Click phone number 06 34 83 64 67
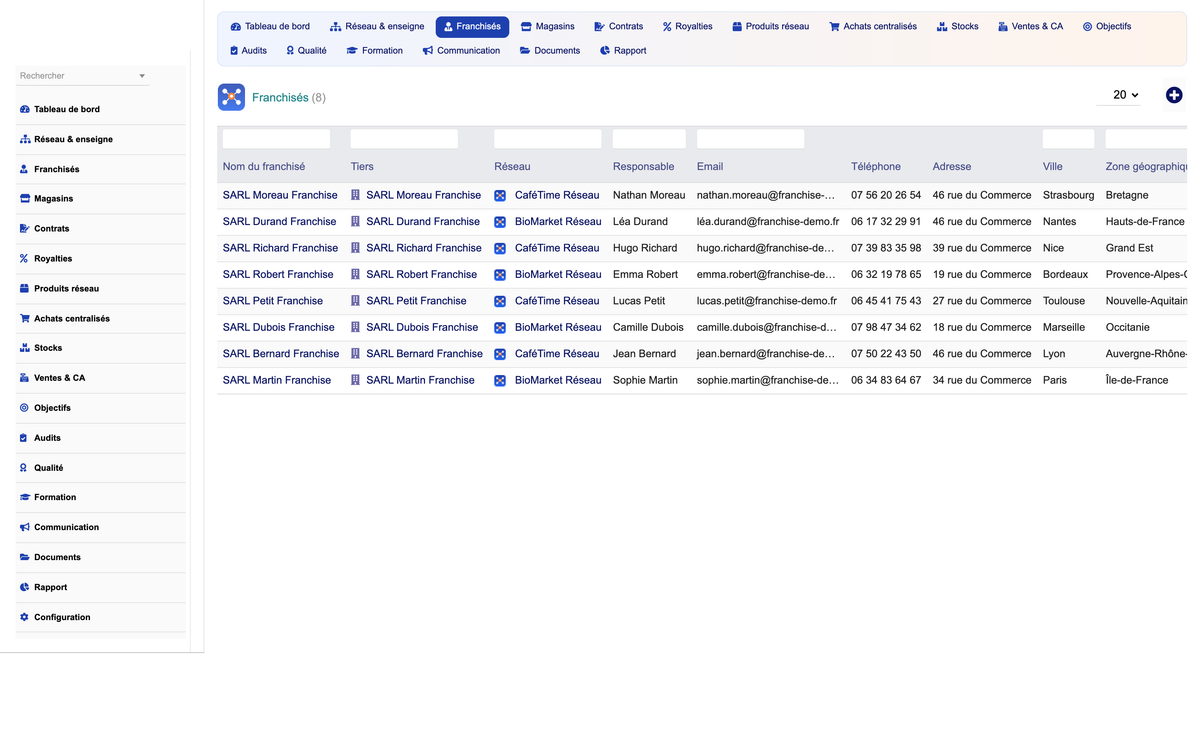1200x743 pixels. tap(886, 380)
